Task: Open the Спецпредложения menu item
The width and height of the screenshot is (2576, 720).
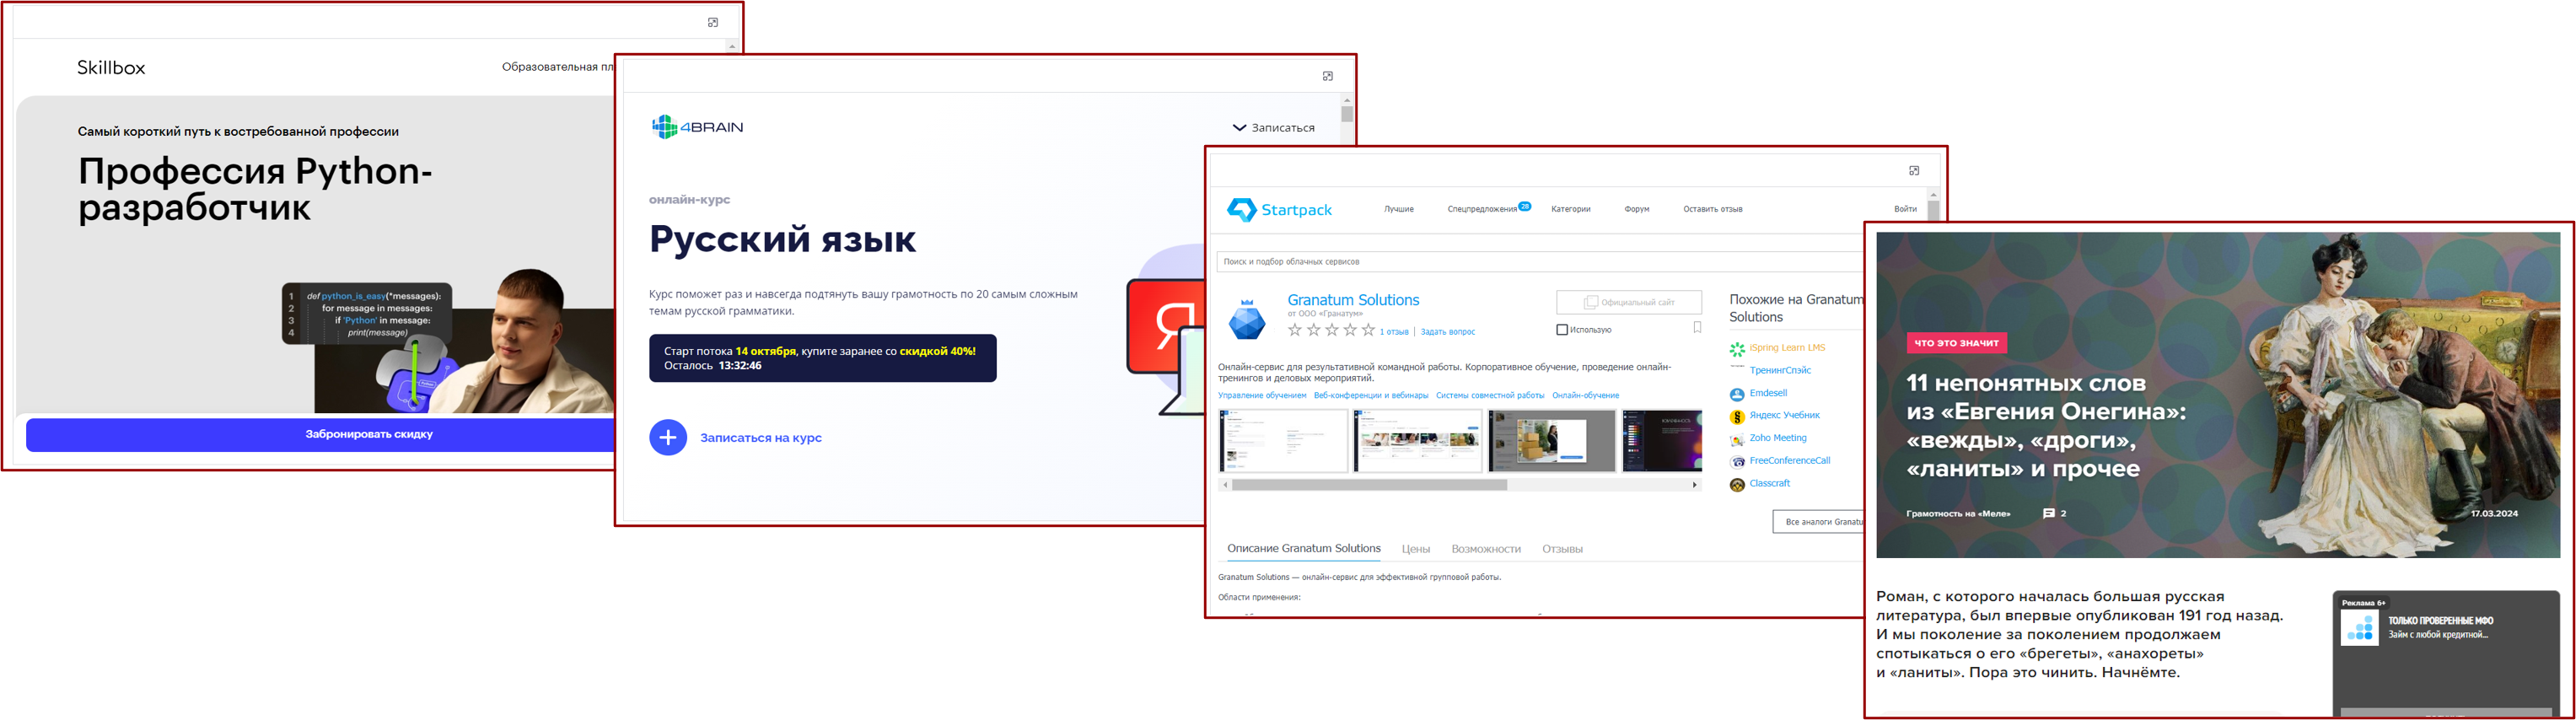Action: pyautogui.click(x=1482, y=210)
